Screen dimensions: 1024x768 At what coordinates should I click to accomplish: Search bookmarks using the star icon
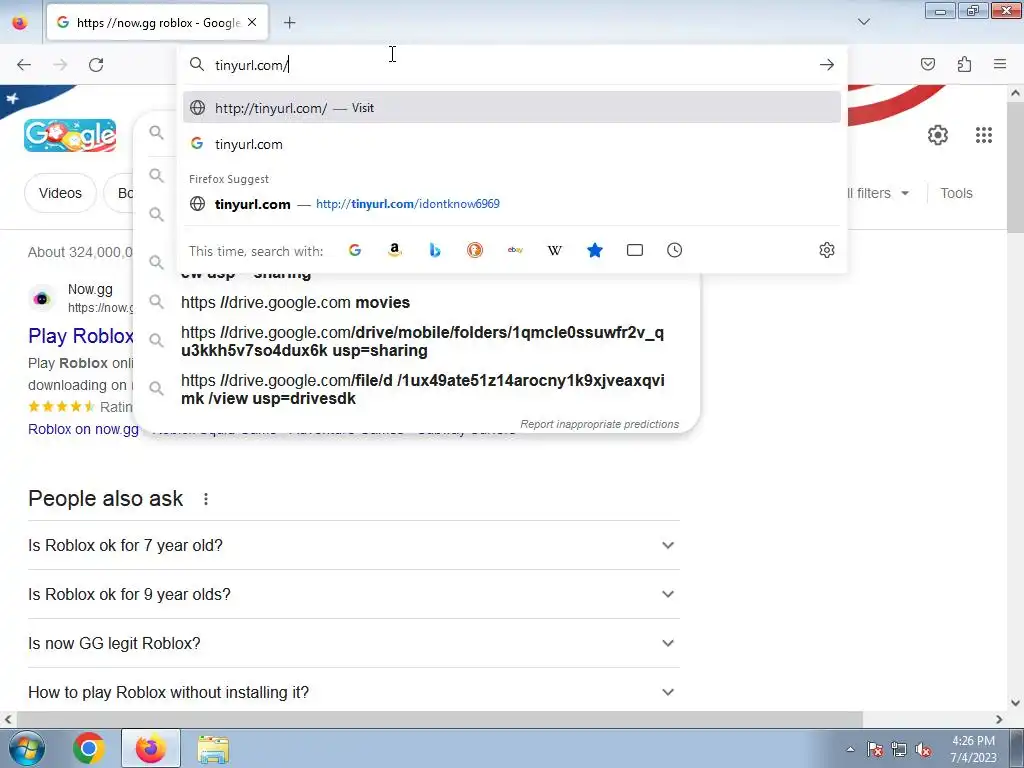[594, 250]
